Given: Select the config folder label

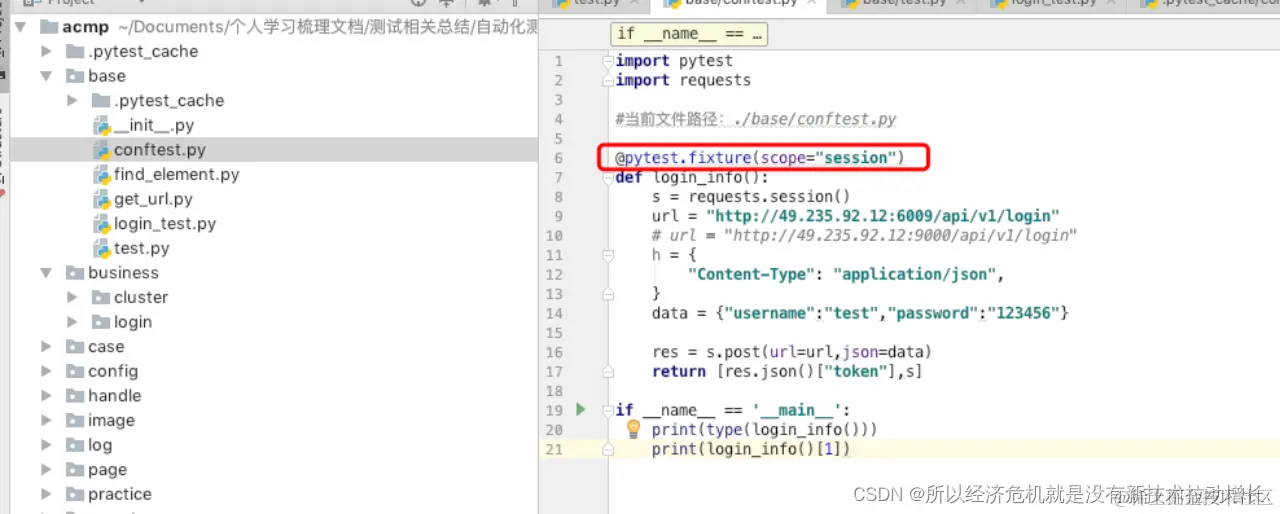Looking at the screenshot, I should 113,371.
